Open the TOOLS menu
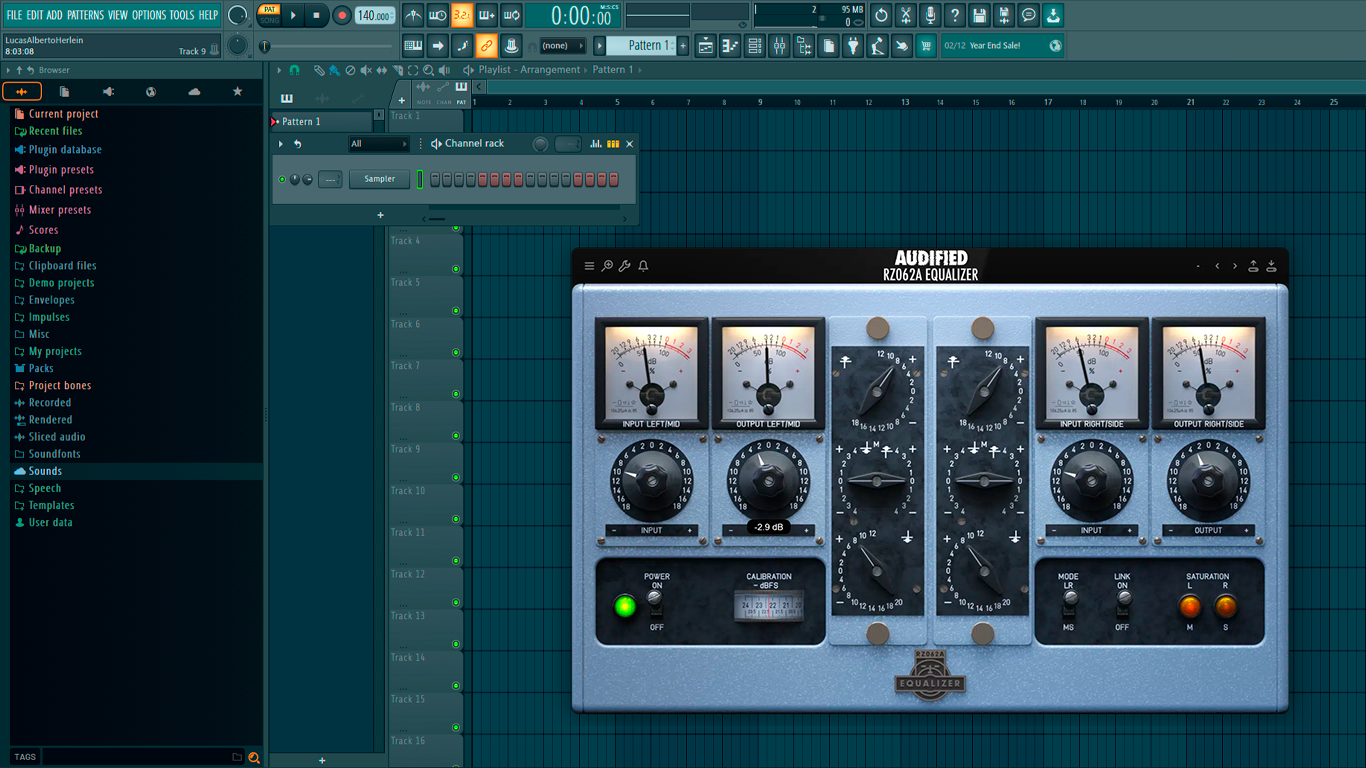The width and height of the screenshot is (1366, 768). pyautogui.click(x=182, y=15)
